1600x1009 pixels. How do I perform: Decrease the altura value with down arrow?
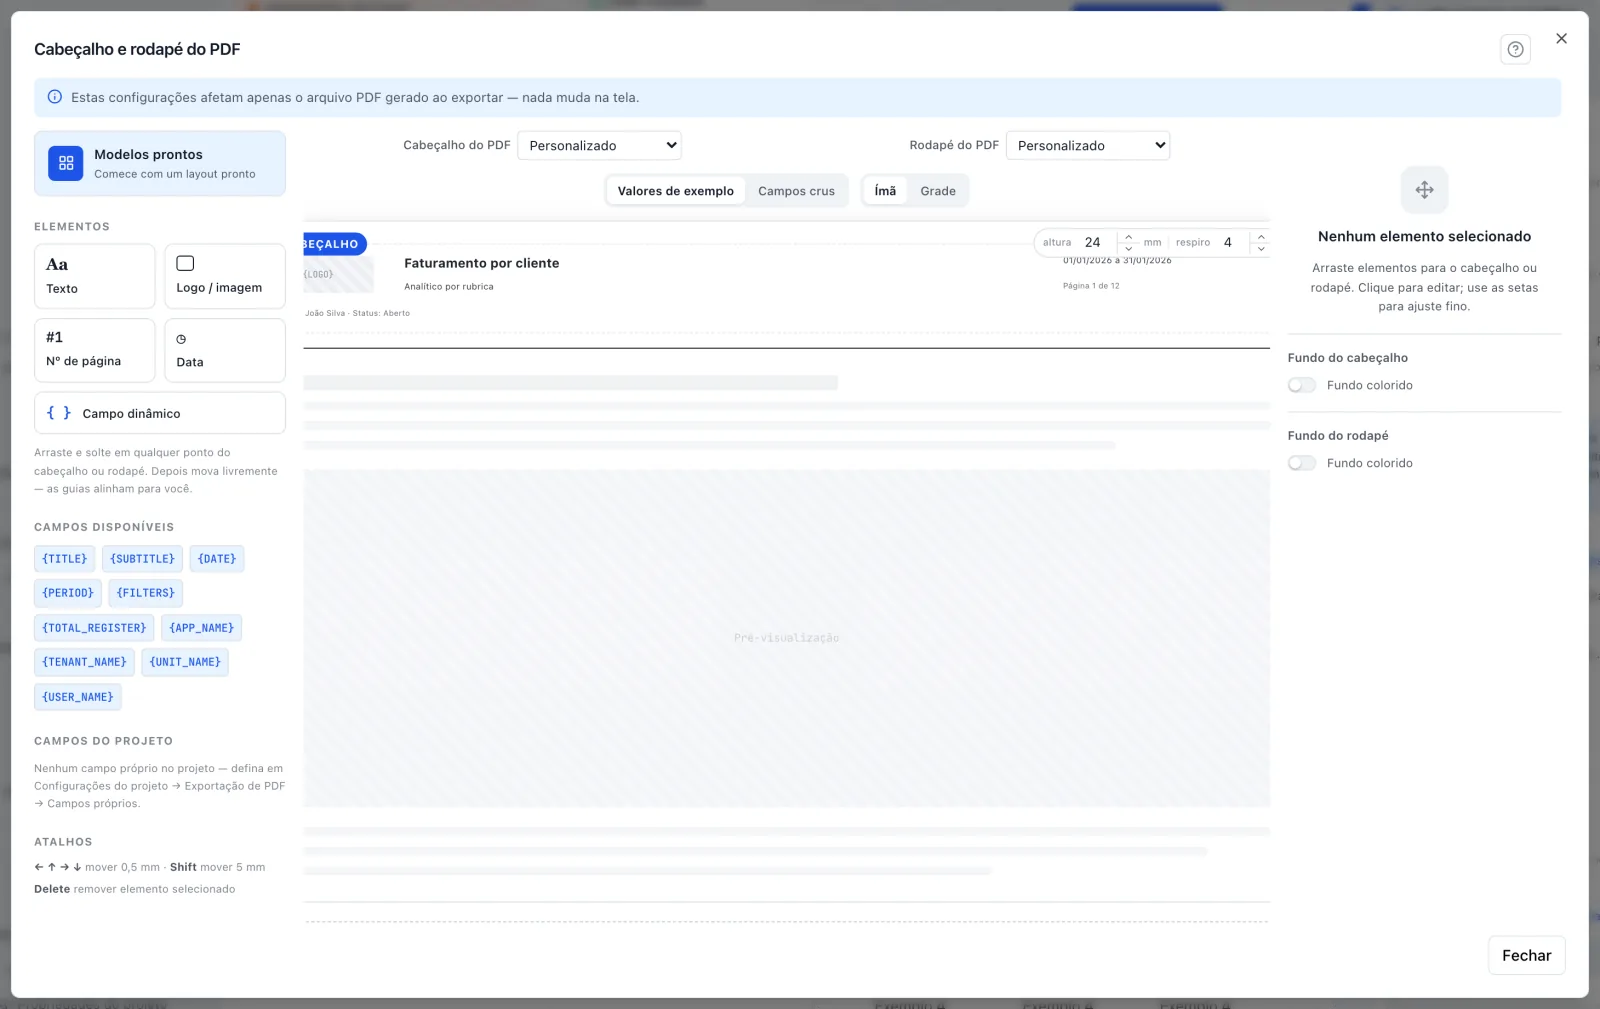[1128, 248]
